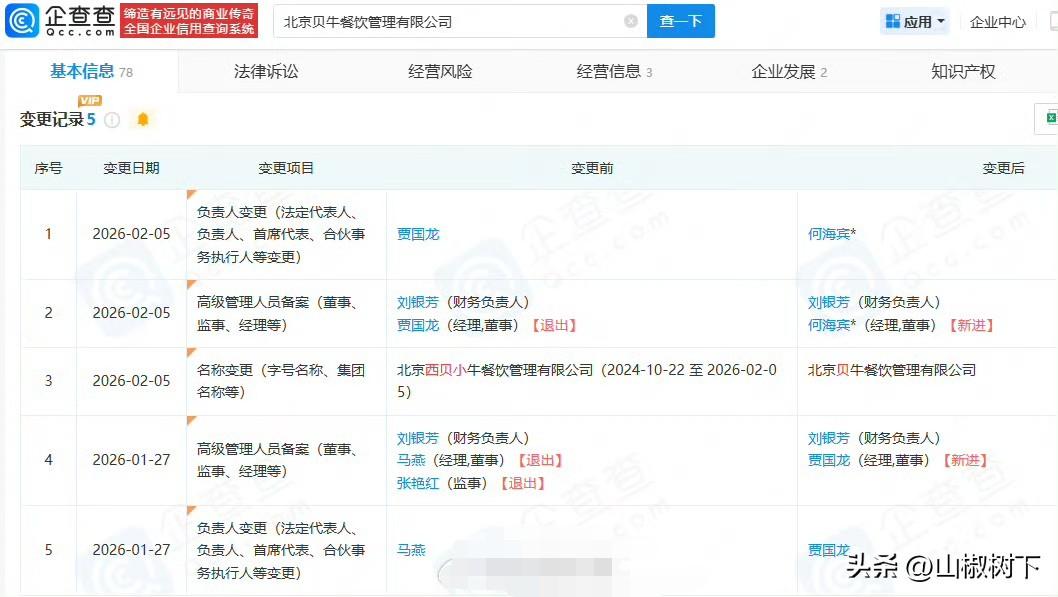1058x597 pixels.
Task: Click the info icon beside 变更记录
Action: click(112, 120)
